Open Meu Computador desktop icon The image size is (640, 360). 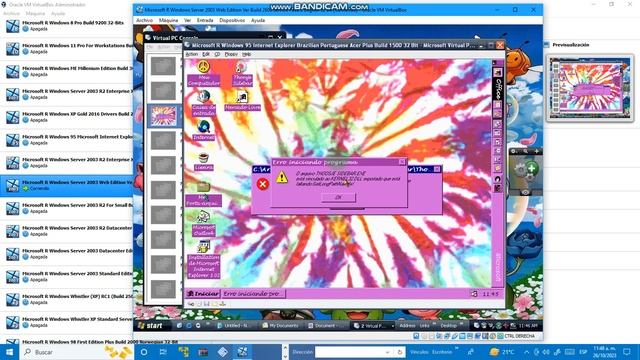[204, 73]
